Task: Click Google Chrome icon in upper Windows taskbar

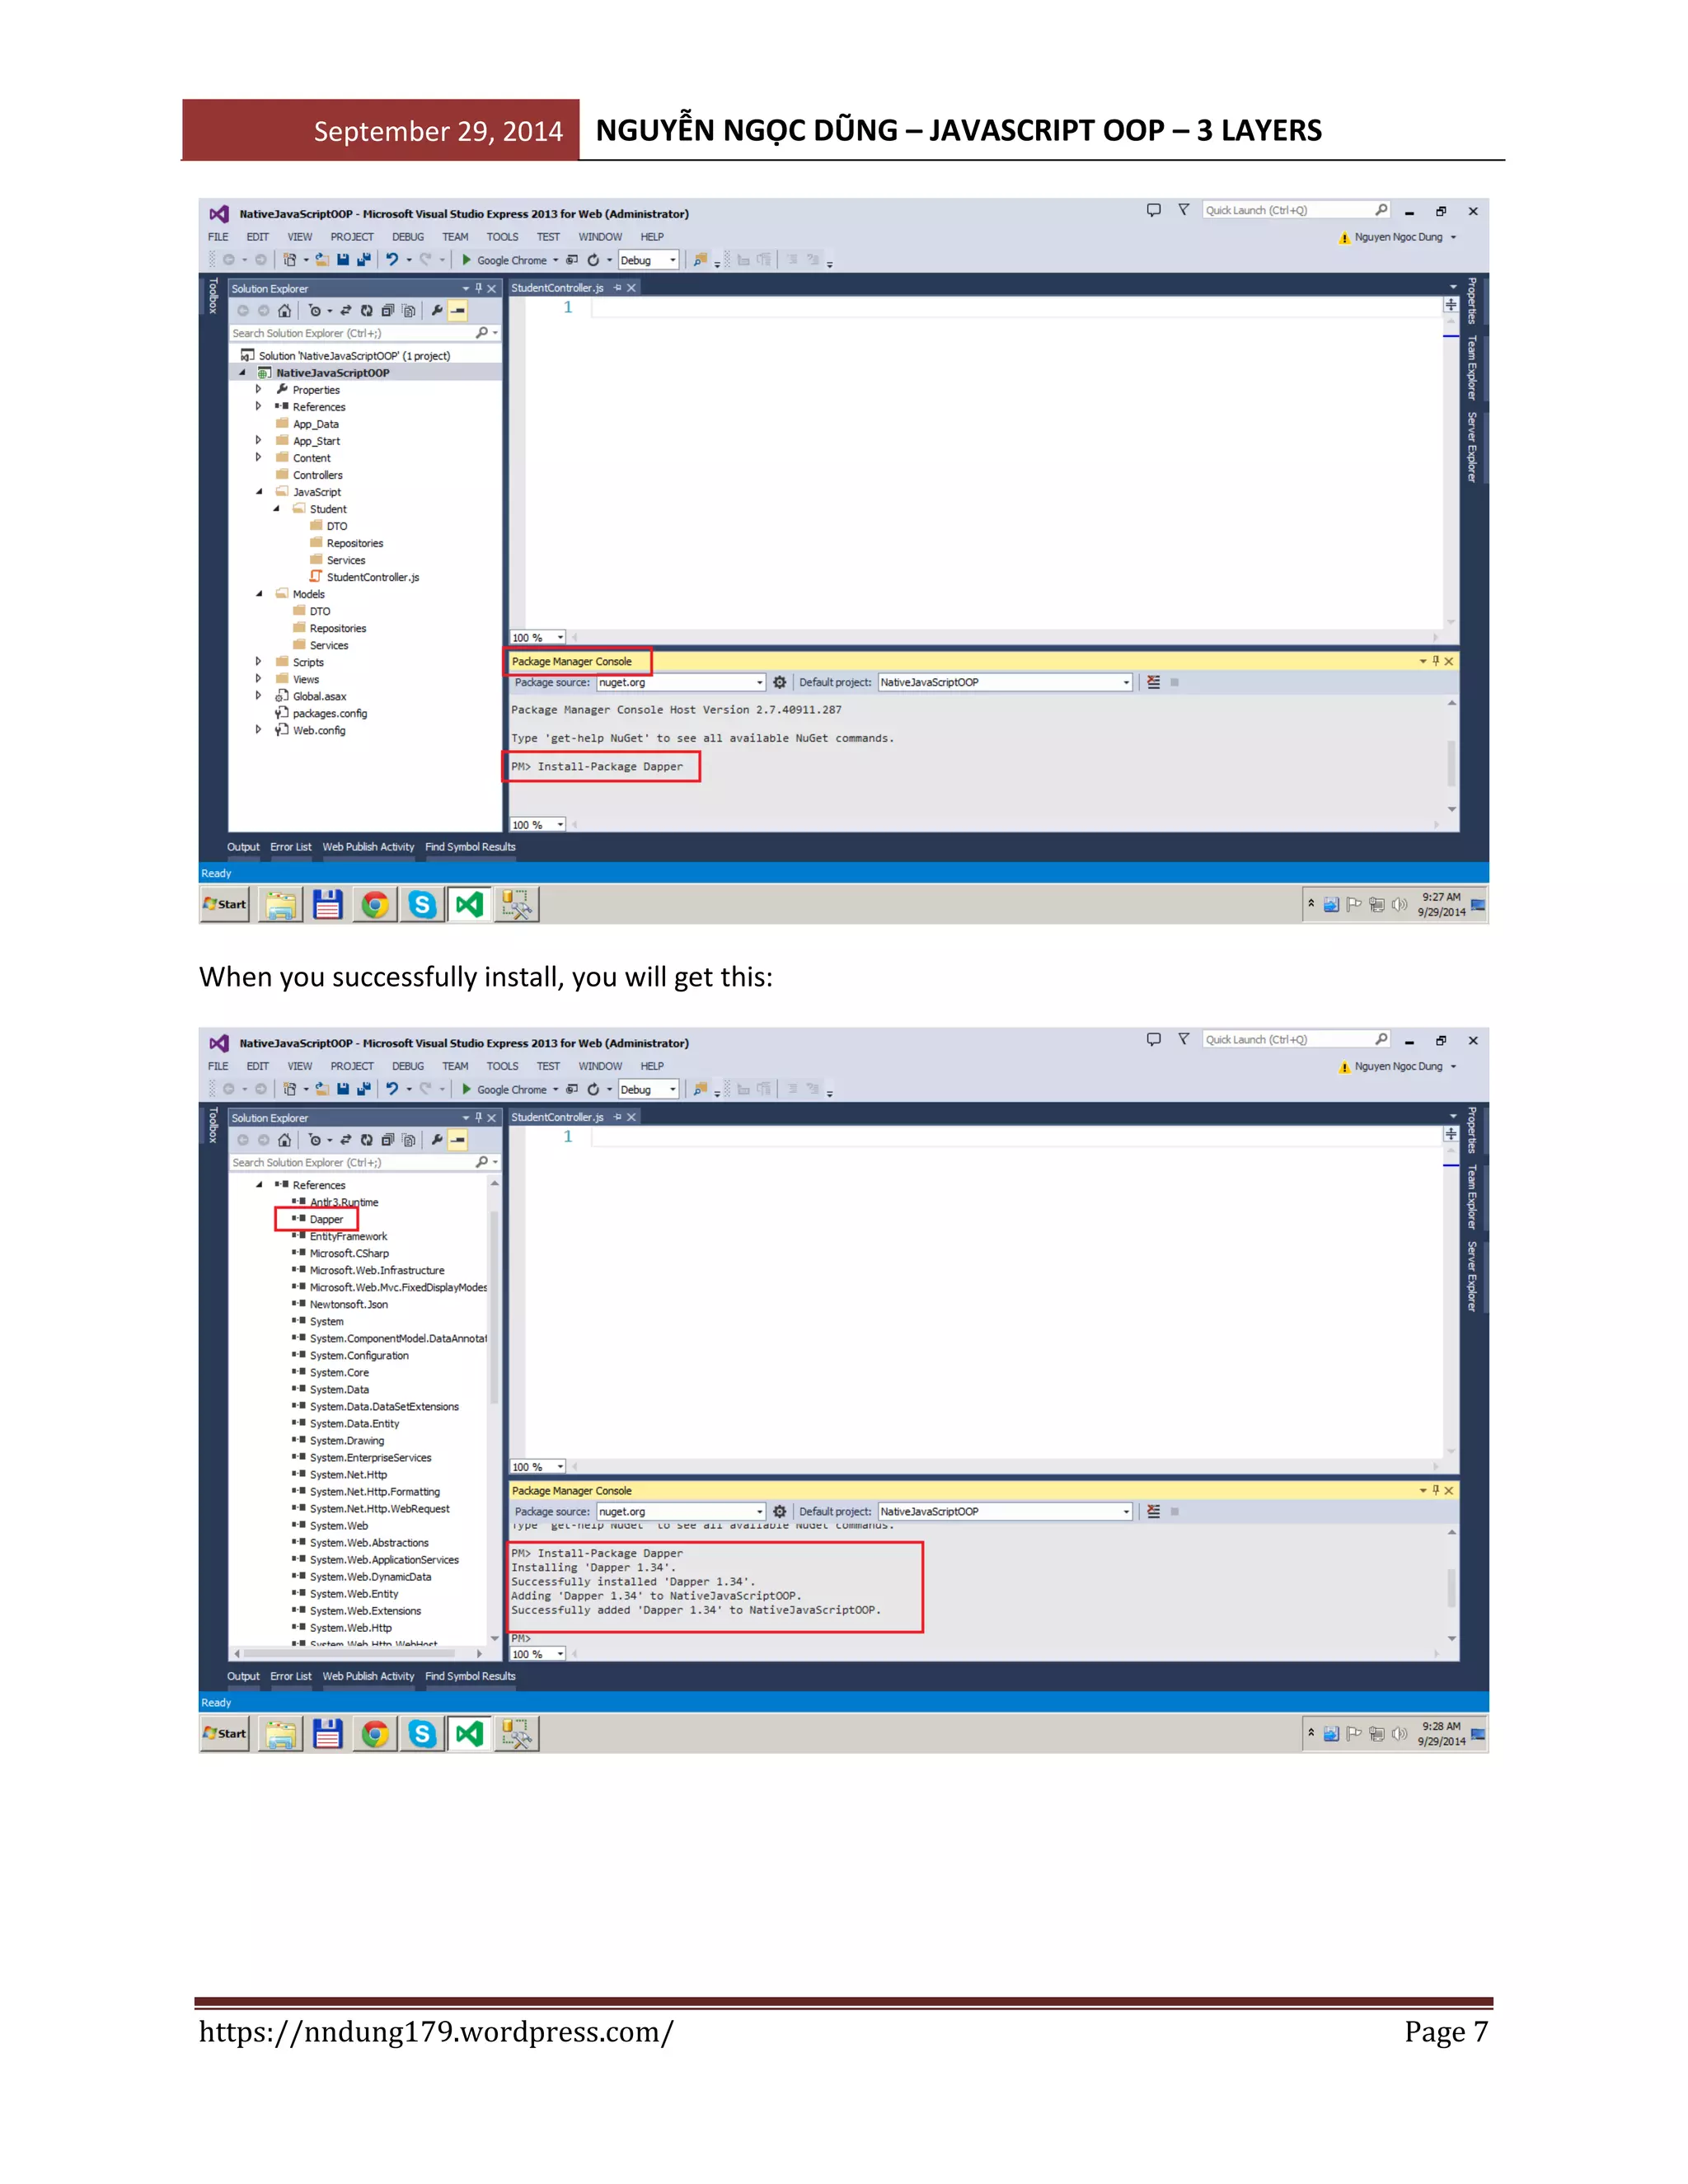Action: [x=375, y=905]
